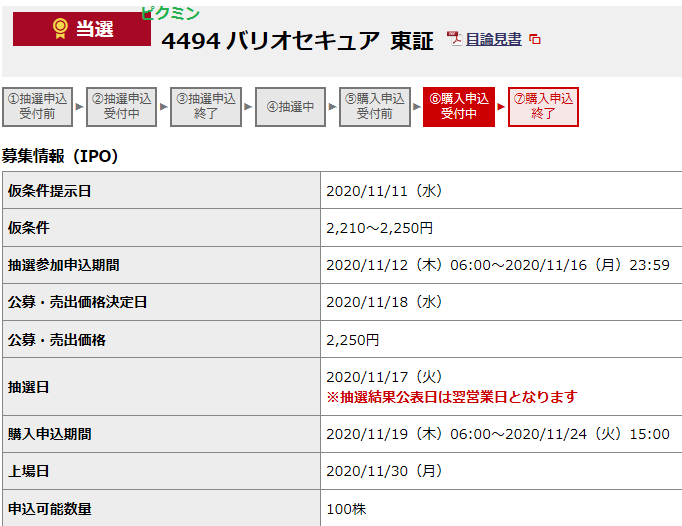
Task: Click the value 2020/11/17（火）
Action: click(384, 377)
